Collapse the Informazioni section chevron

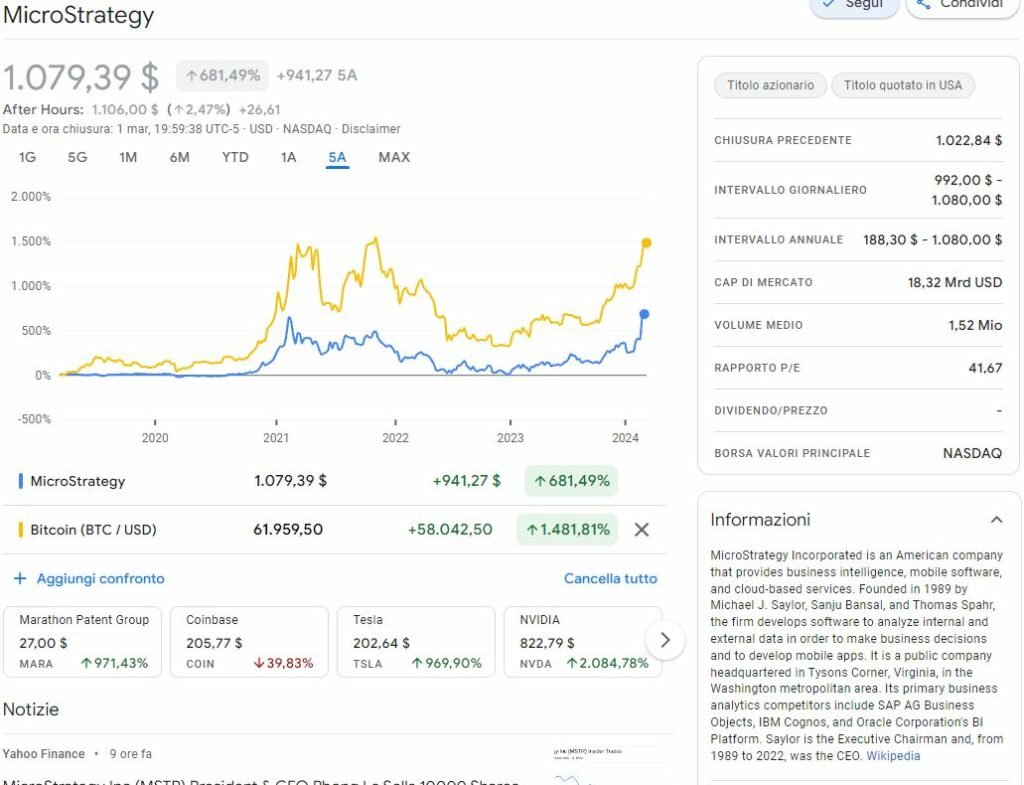coord(996,520)
